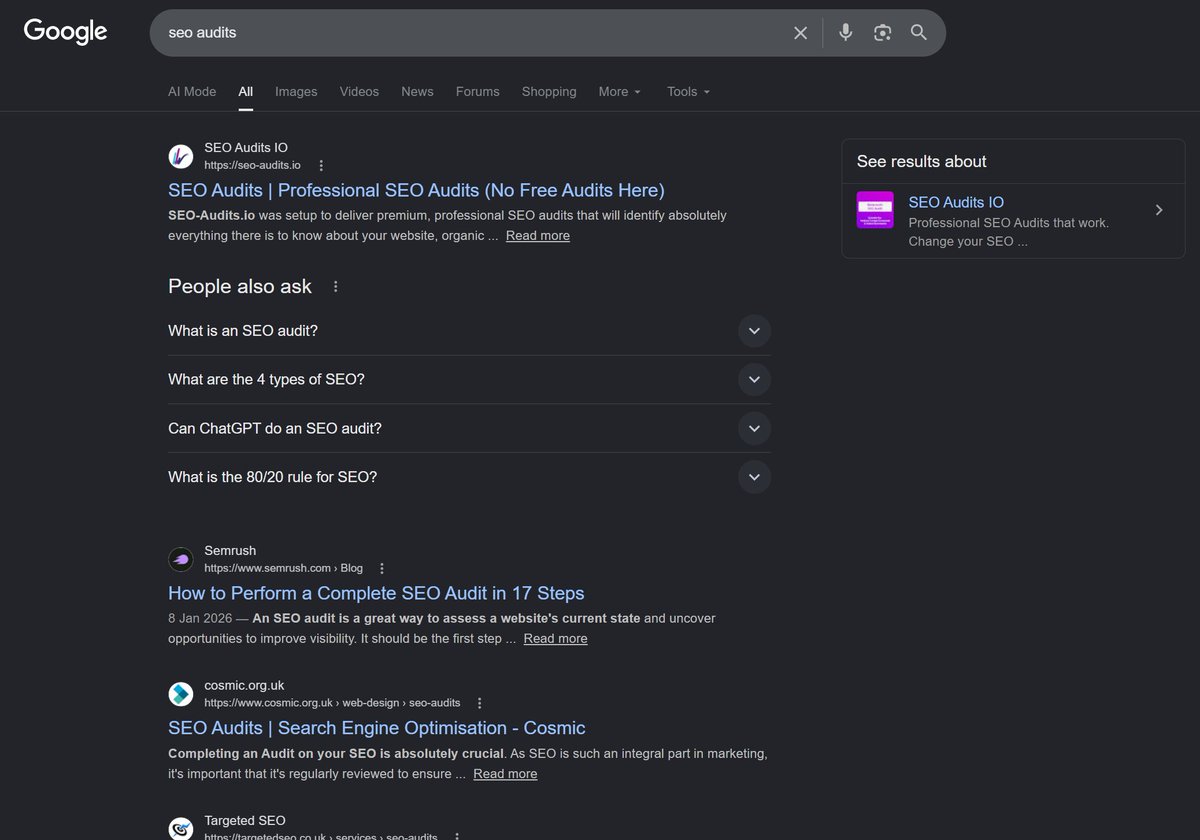Open three-dot menu beside seo-audits.io URL
This screenshot has height=840, width=1200.
tap(321, 166)
